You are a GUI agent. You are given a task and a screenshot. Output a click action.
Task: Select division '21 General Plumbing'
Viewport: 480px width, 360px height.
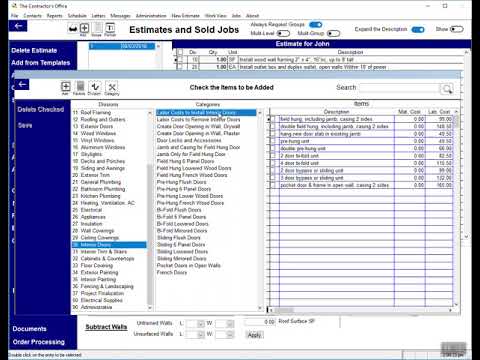coord(109,182)
